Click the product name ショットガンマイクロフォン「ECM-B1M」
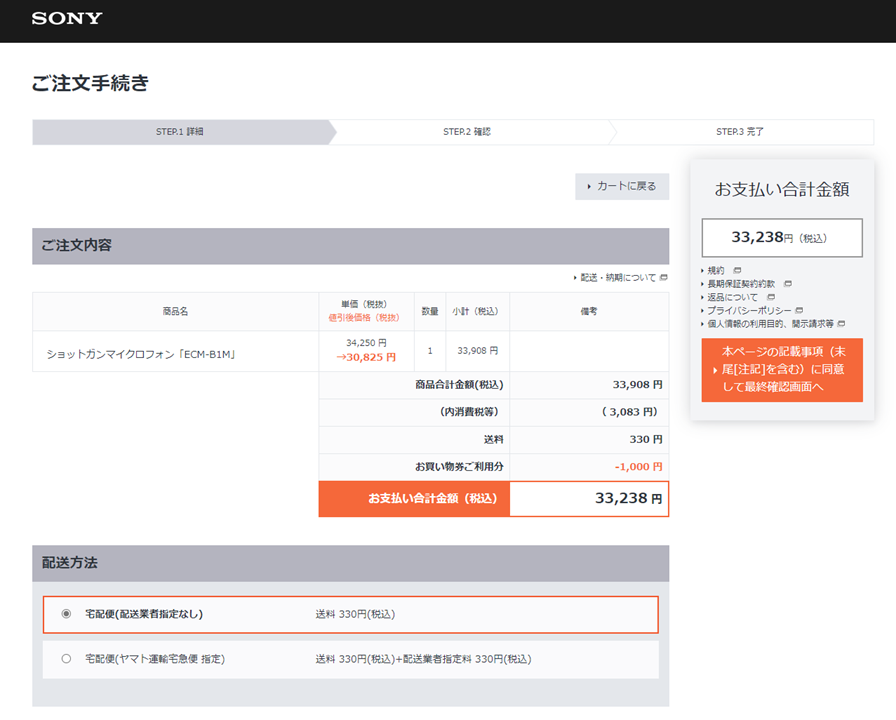Image resolution: width=896 pixels, height=720 pixels. coord(141,354)
